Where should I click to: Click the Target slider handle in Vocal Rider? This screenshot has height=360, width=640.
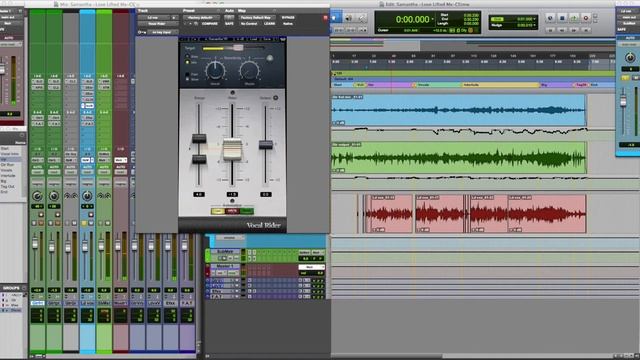pyautogui.click(x=238, y=48)
